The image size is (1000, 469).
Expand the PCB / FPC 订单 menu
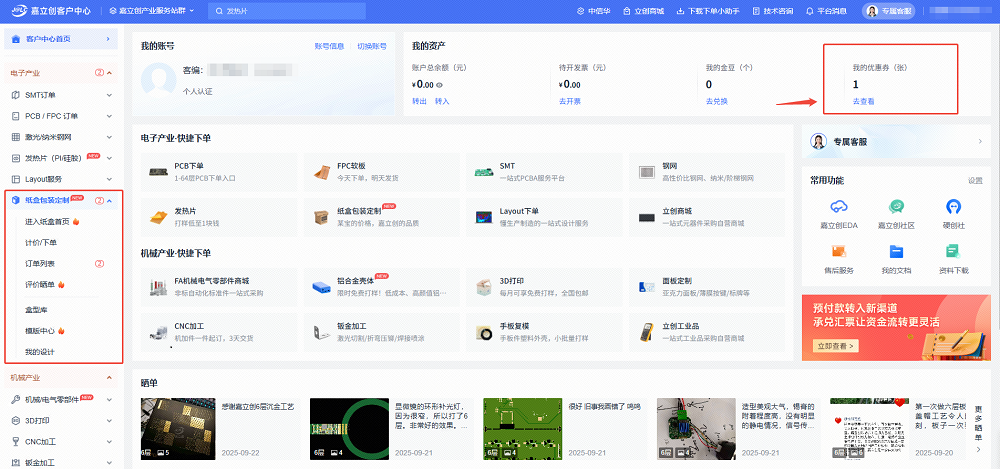click(x=108, y=116)
